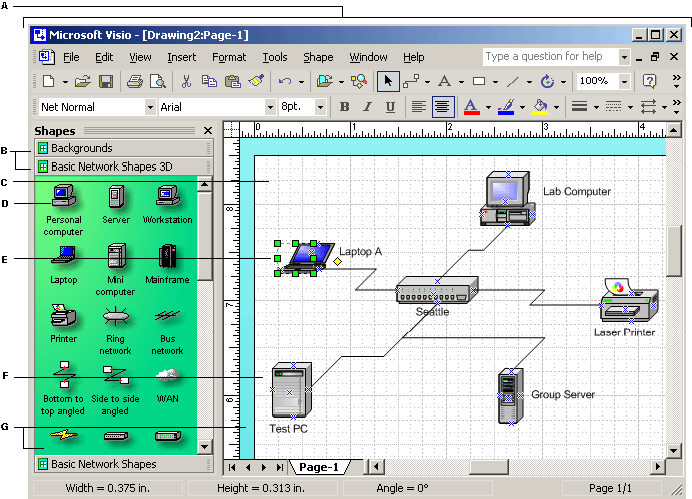The width and height of the screenshot is (692, 499).
Task: Open the Net Normal style dropdown
Action: (x=150, y=107)
